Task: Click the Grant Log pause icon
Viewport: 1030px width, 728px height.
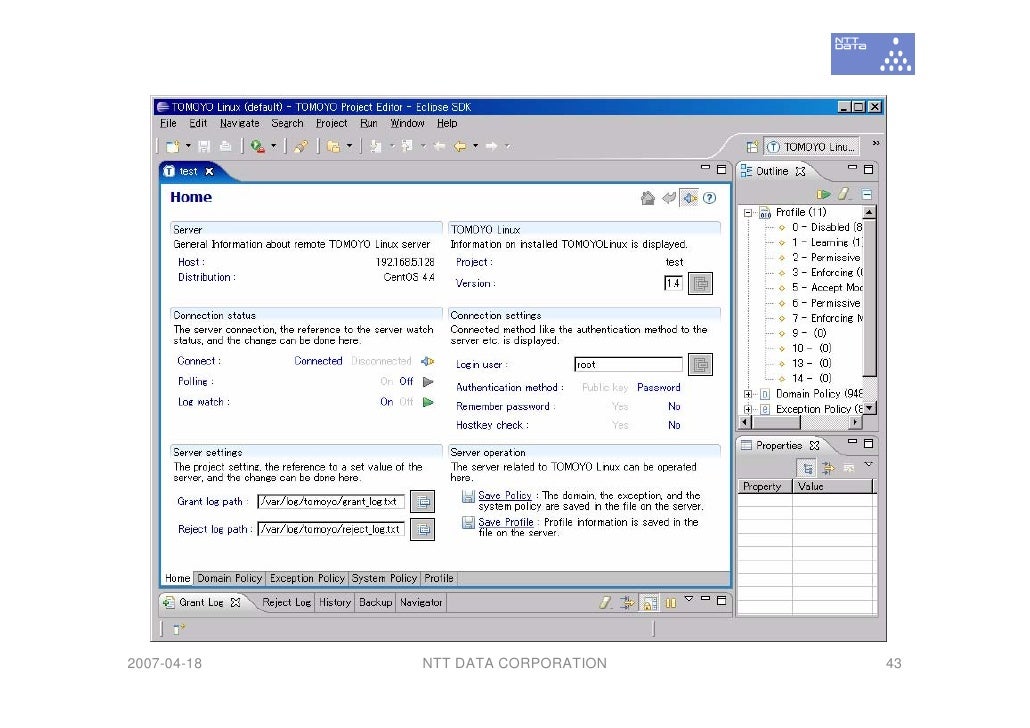Action: click(671, 603)
